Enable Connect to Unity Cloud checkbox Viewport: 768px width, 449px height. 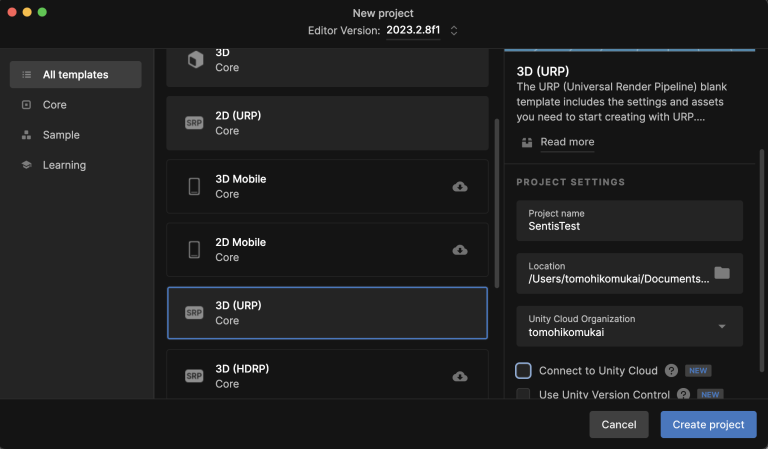(x=523, y=370)
